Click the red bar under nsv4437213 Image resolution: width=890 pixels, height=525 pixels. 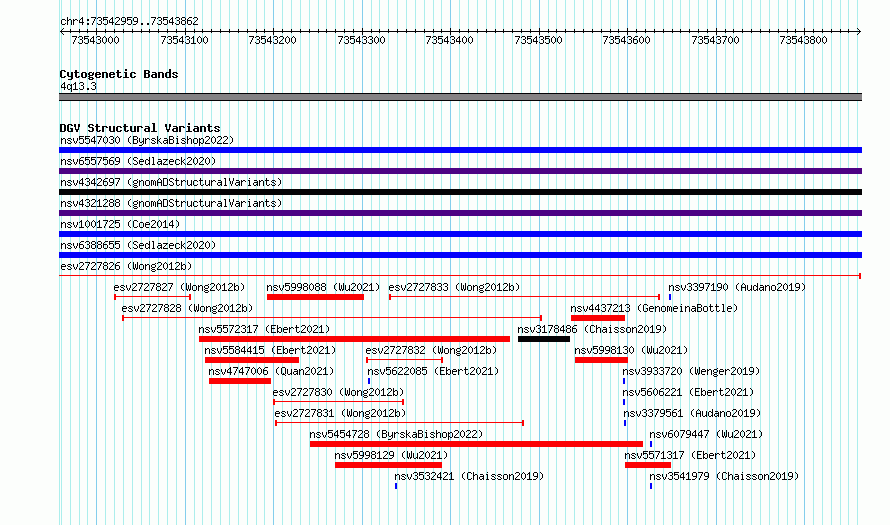(598, 318)
